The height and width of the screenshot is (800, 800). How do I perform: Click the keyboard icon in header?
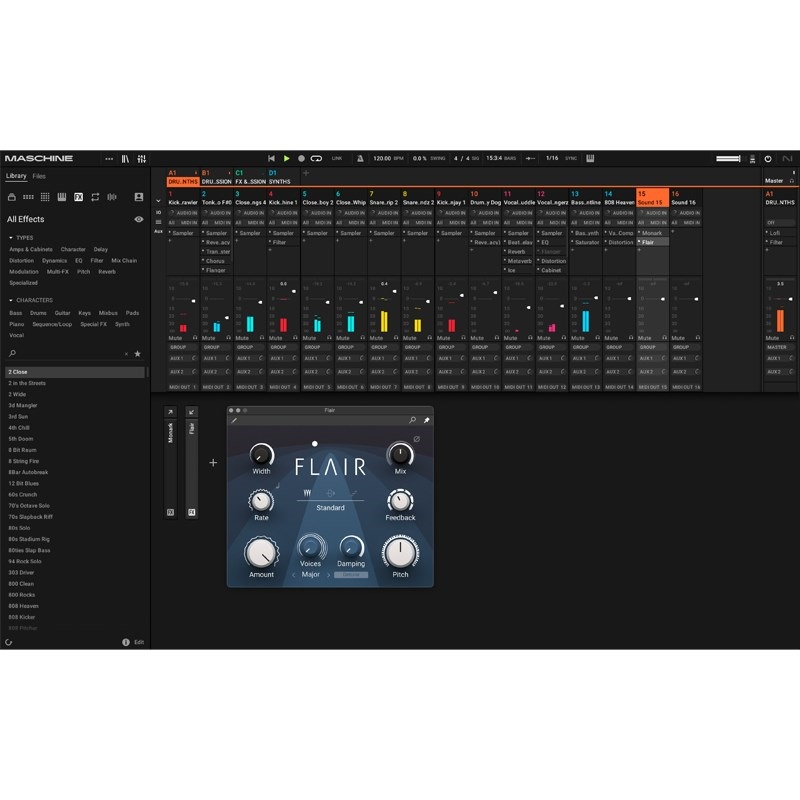pos(590,158)
